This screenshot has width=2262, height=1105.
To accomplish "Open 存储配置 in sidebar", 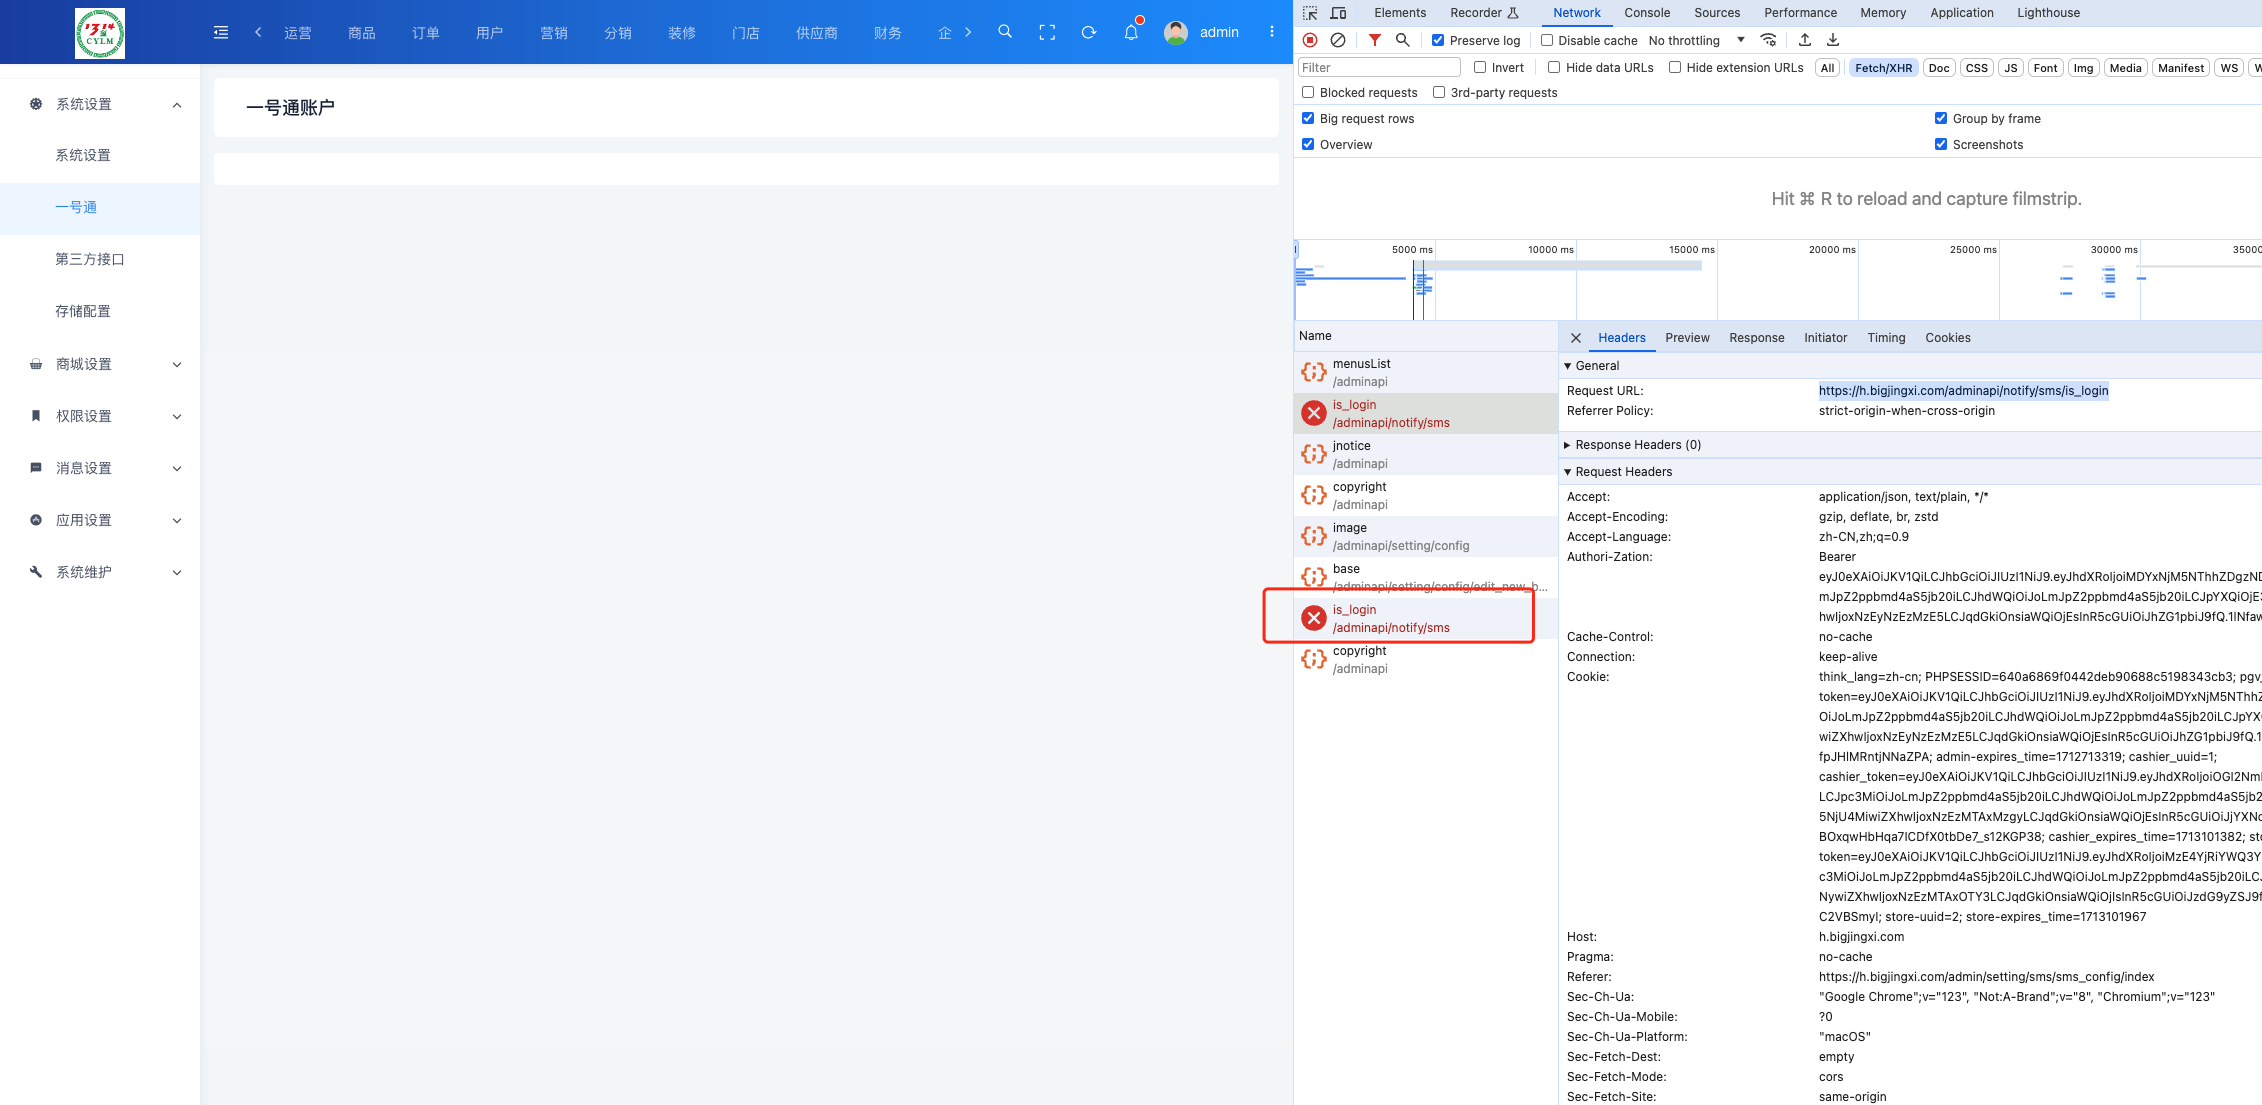I will pos(83,311).
